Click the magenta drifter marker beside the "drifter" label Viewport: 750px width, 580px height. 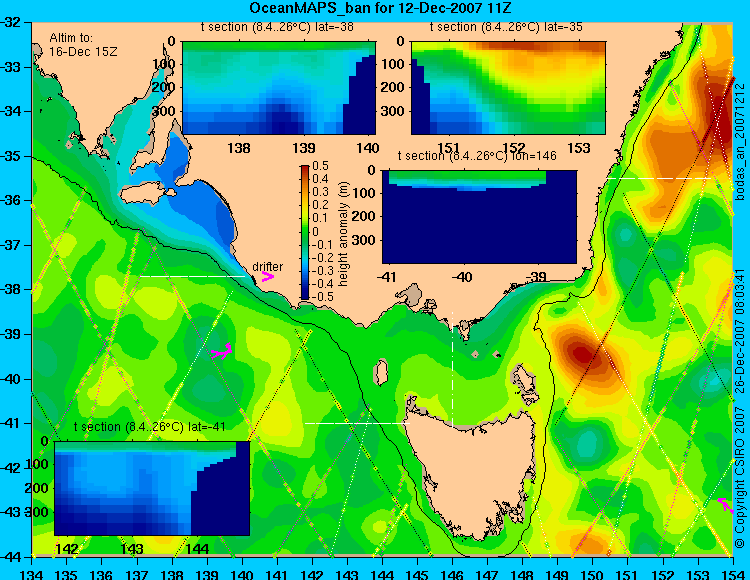click(x=267, y=276)
